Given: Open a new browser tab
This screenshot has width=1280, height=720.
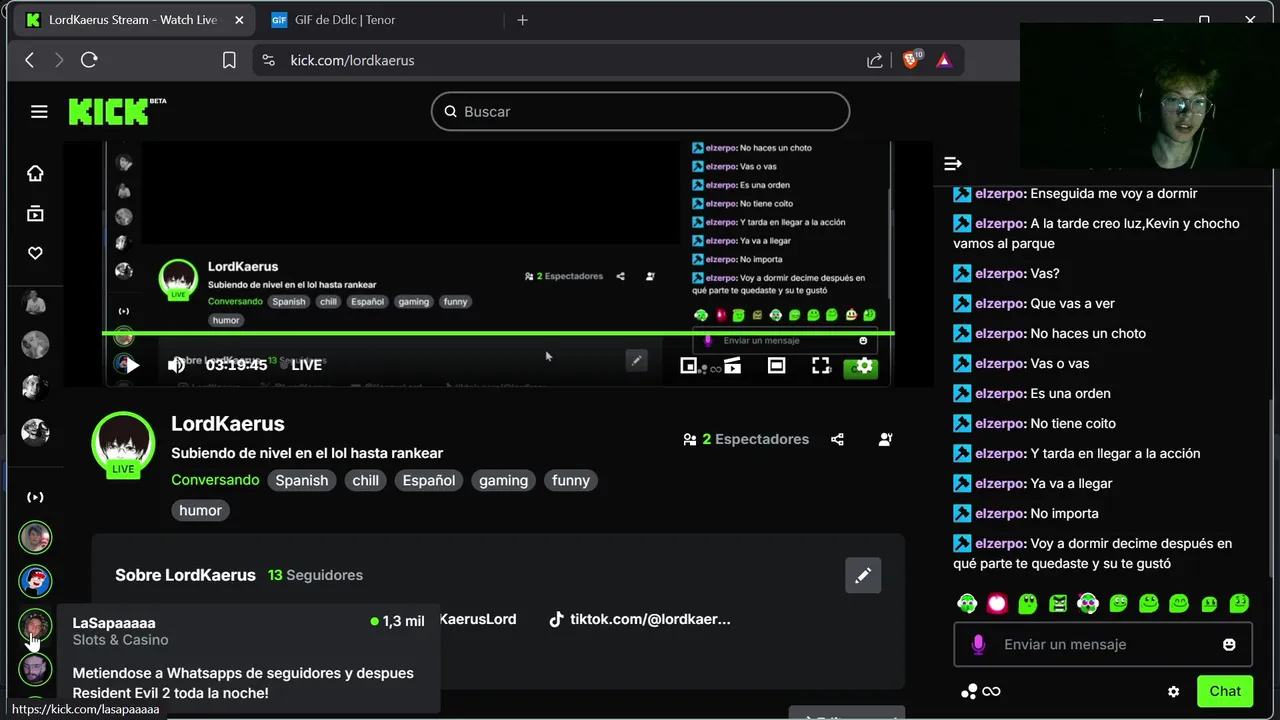Looking at the screenshot, I should [x=522, y=20].
